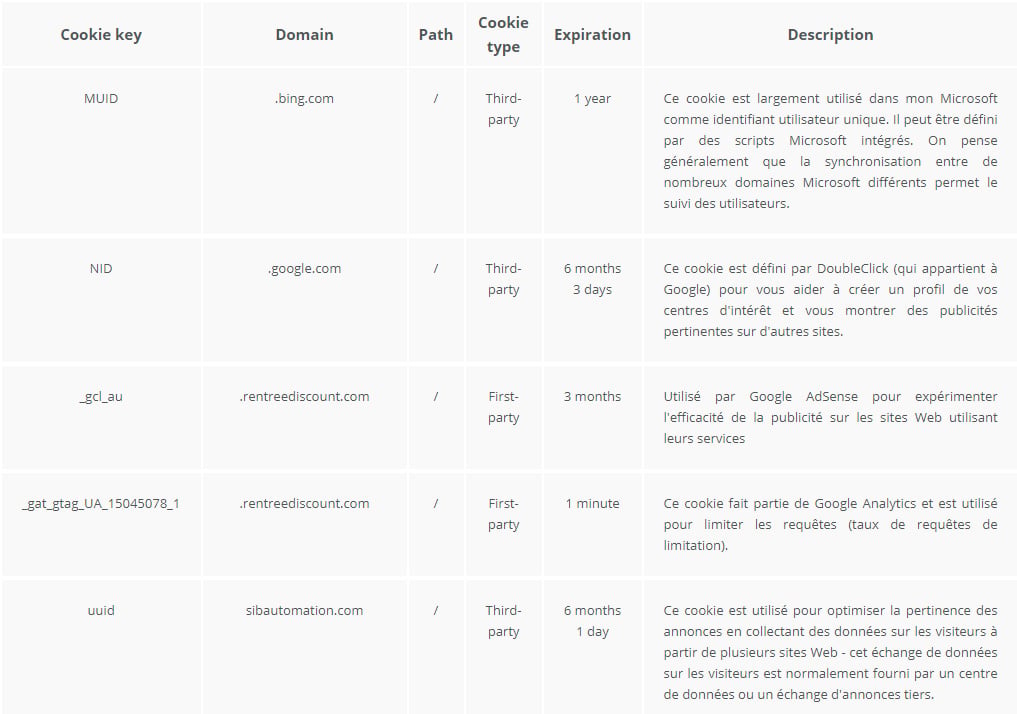The width and height of the screenshot is (1017, 714).
Task: Select the Cookie type column header
Action: click(503, 35)
